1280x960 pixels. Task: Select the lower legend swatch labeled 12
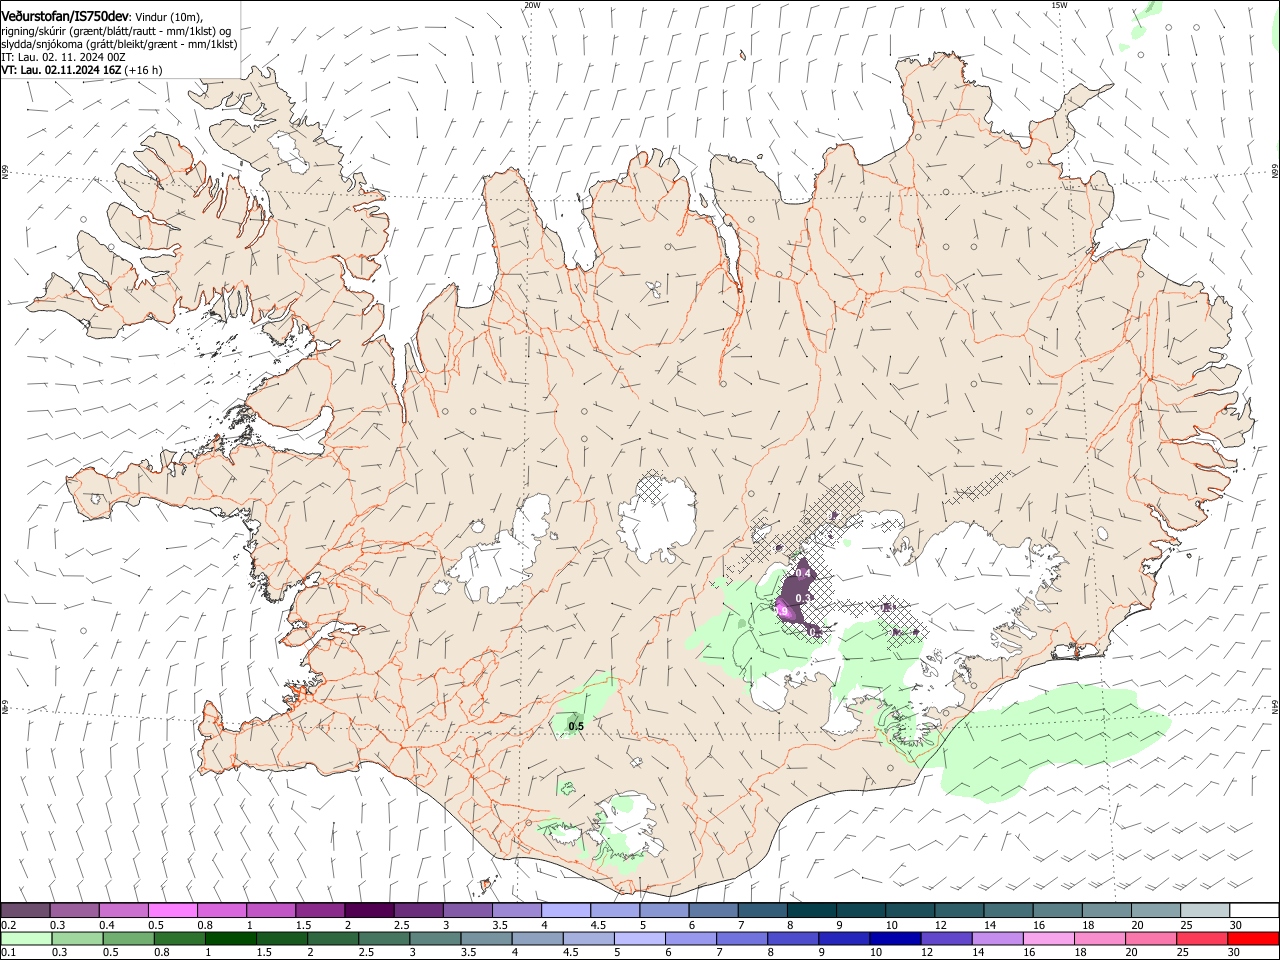[946, 938]
